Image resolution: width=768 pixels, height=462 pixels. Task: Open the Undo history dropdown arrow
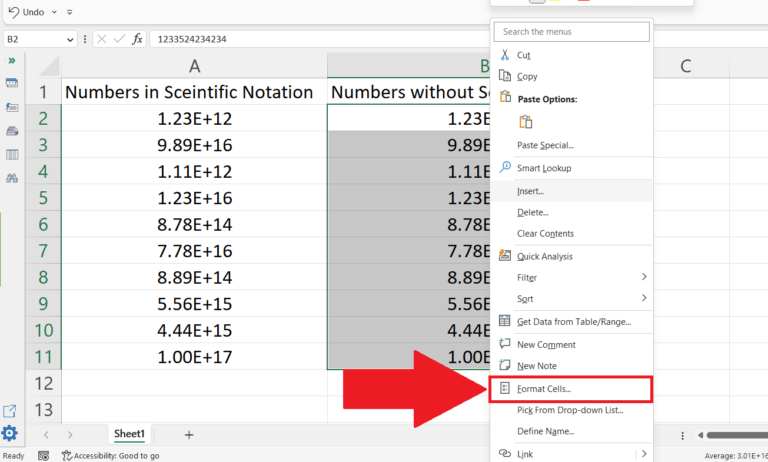point(54,12)
